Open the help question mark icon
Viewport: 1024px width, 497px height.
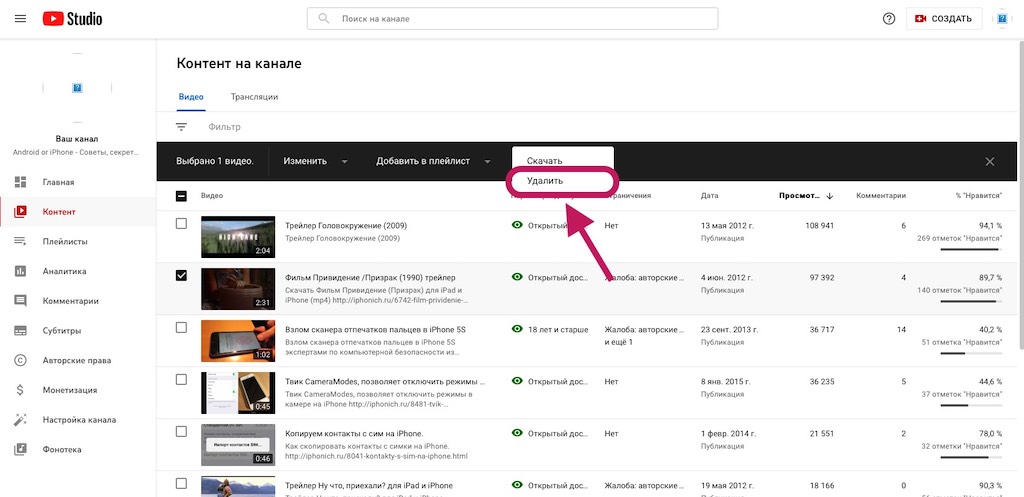click(889, 19)
